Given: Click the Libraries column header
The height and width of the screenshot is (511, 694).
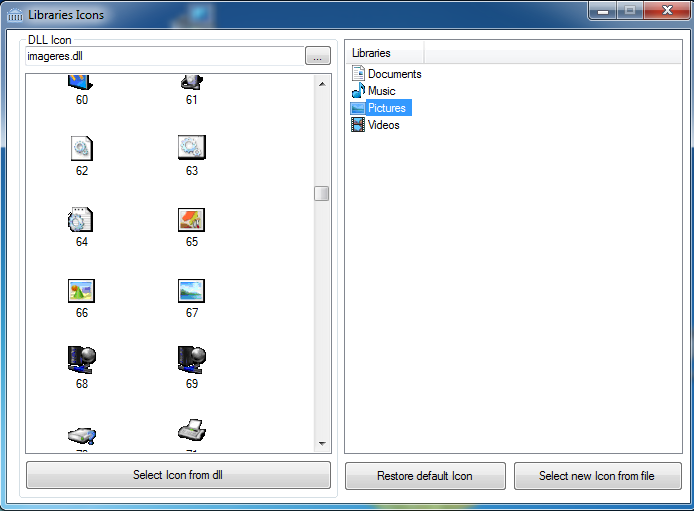Looking at the screenshot, I should [x=385, y=53].
